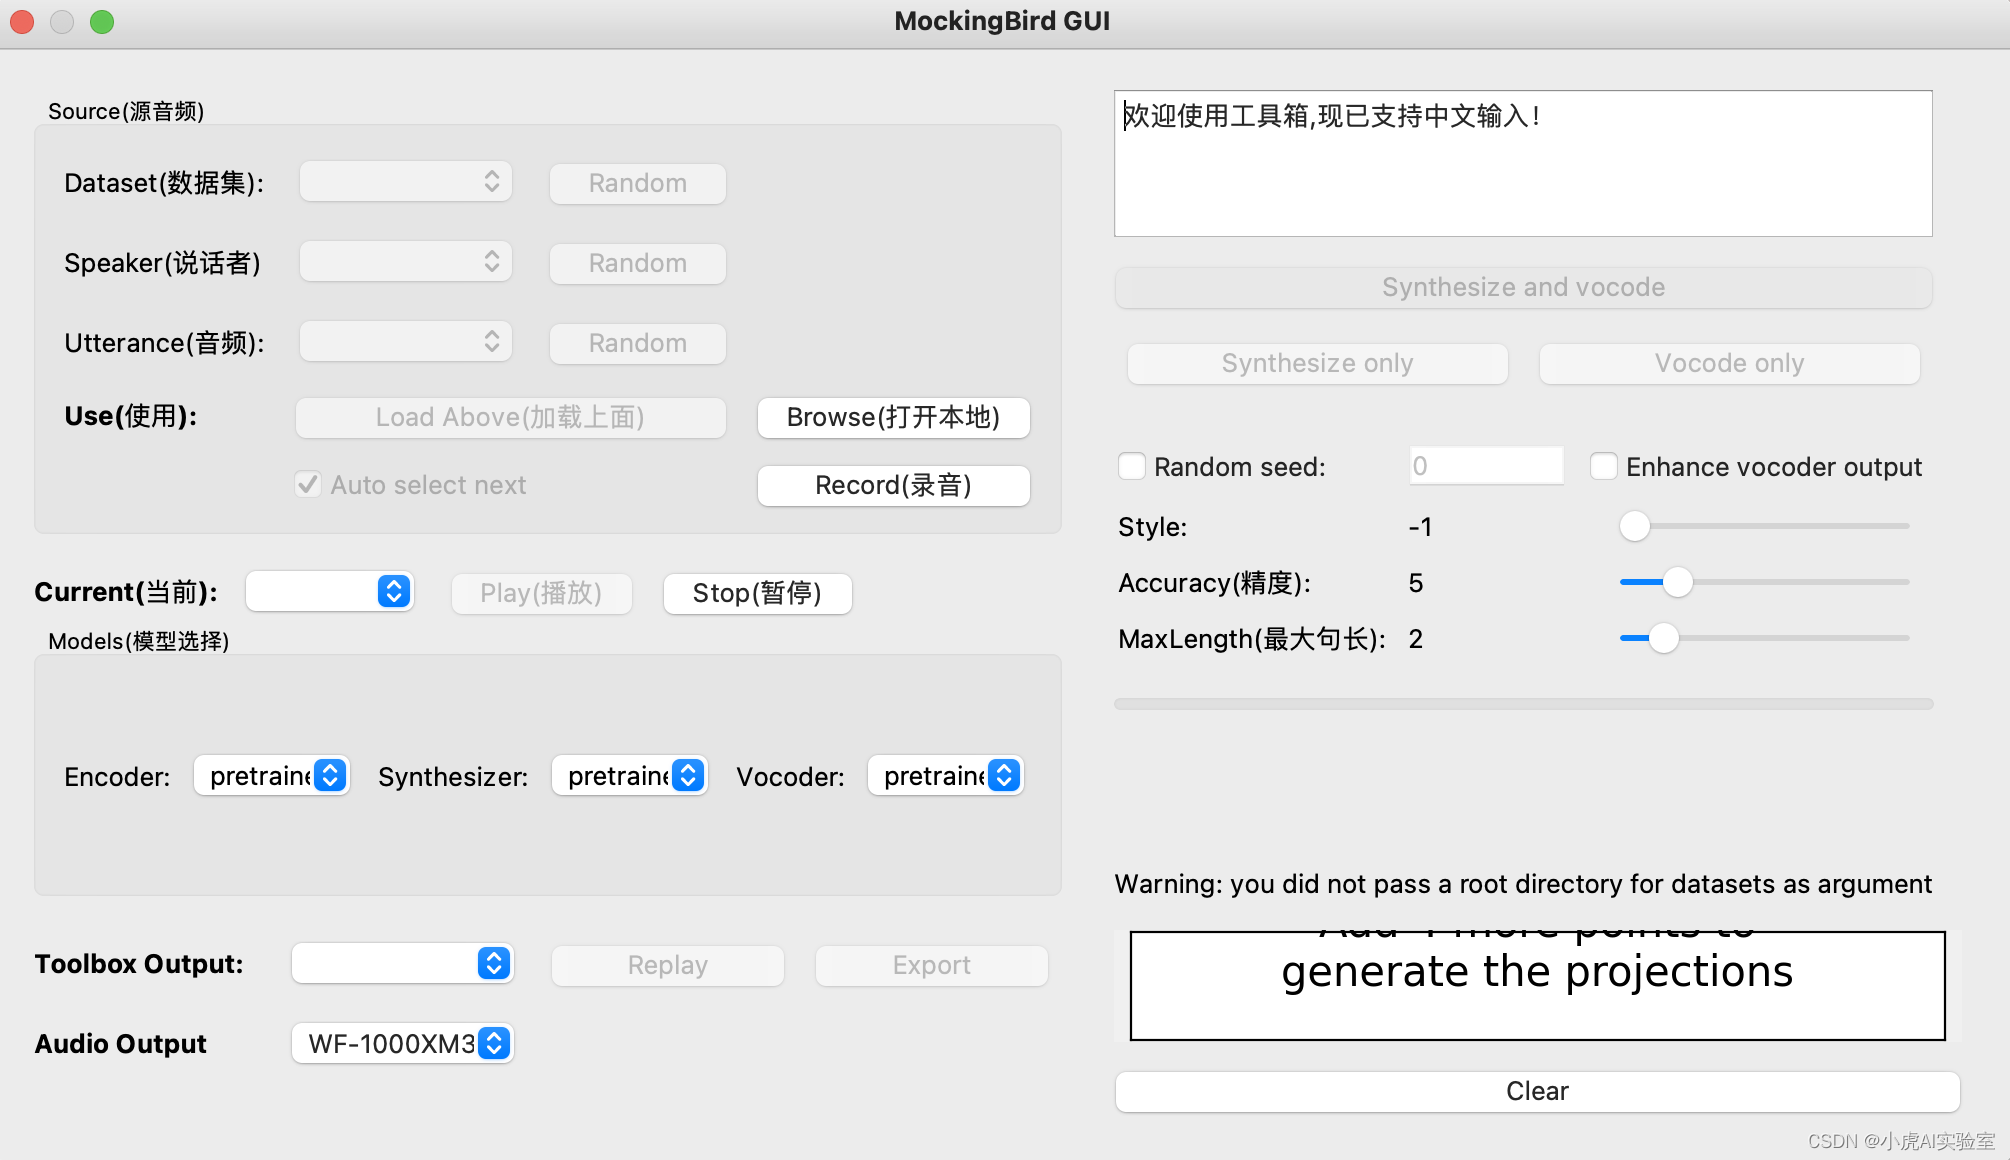Enable the Random seed checkbox
The width and height of the screenshot is (2010, 1160).
click(x=1133, y=465)
